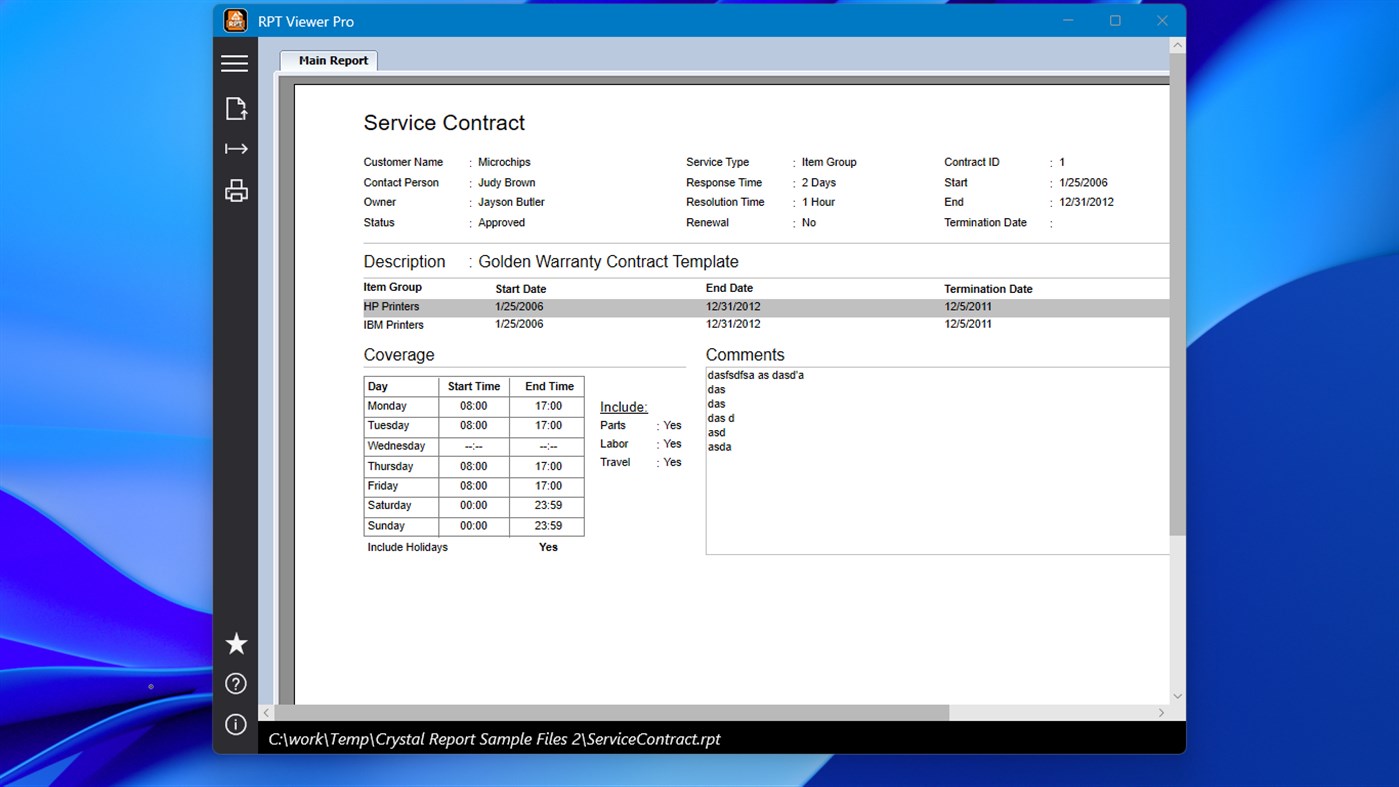Screen dimensions: 1399x787
Task: Click the Travel label under Include
Action: tap(615, 462)
